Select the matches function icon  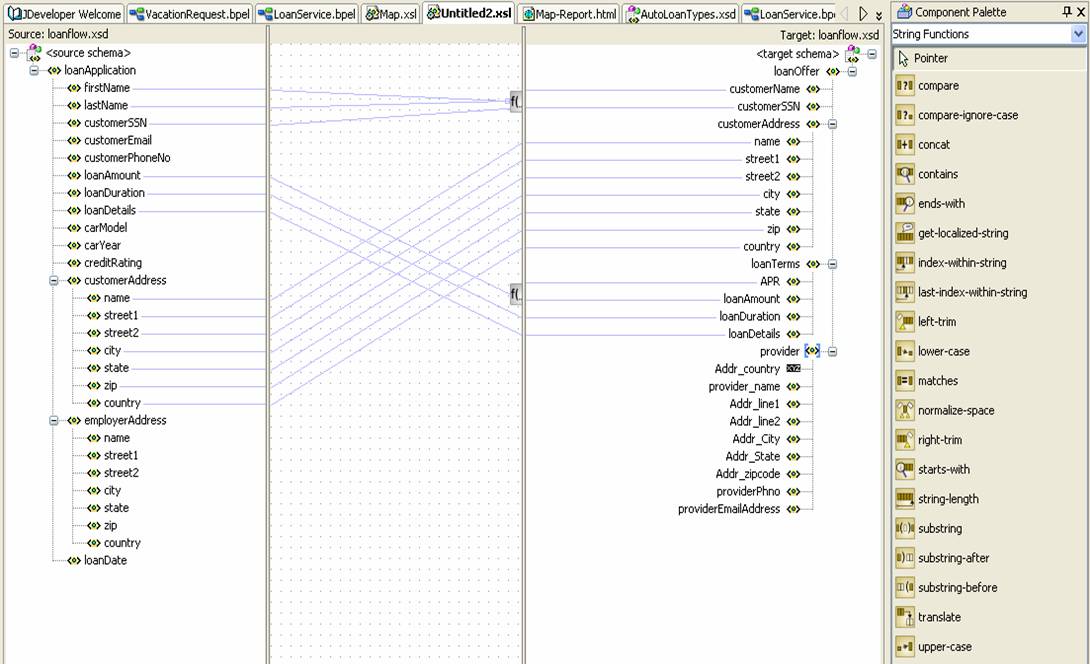point(904,381)
